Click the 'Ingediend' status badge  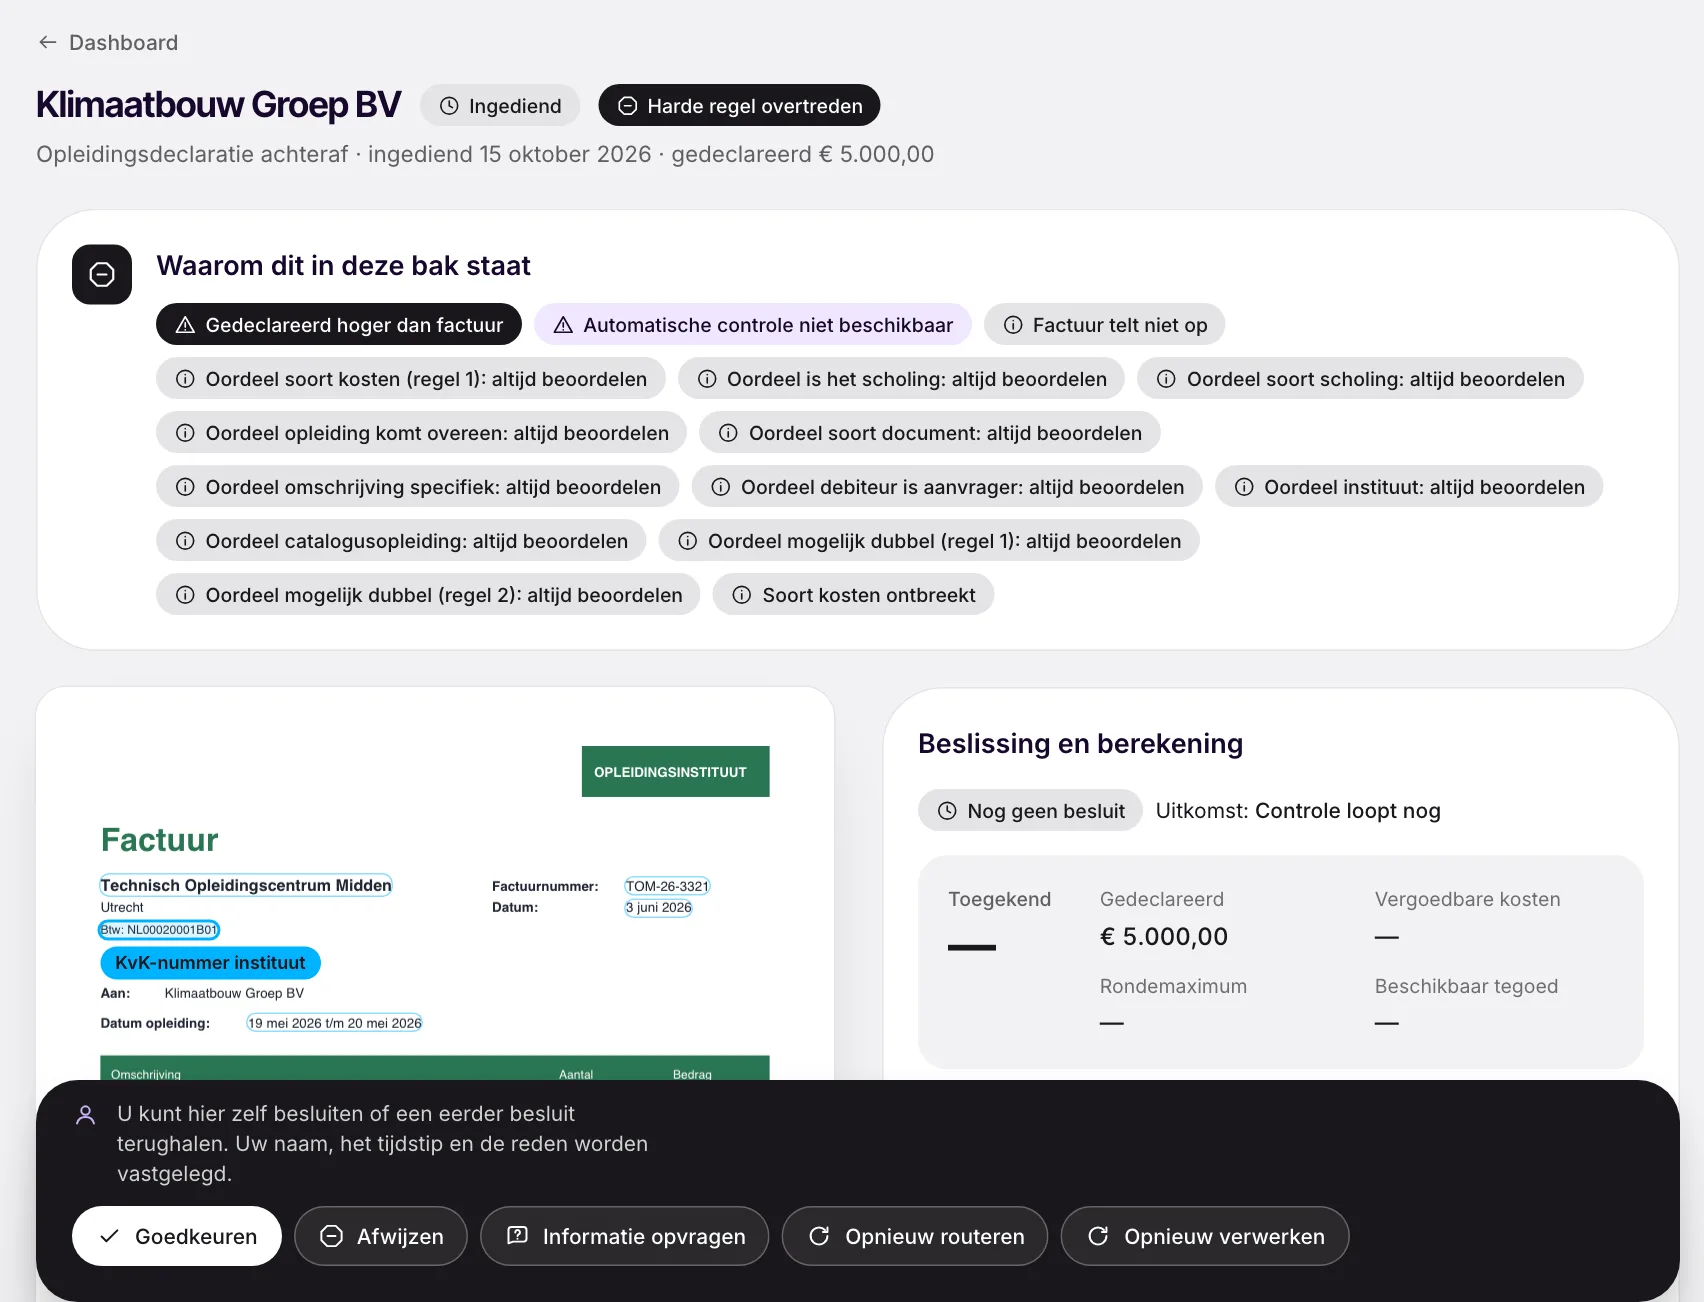coord(500,105)
